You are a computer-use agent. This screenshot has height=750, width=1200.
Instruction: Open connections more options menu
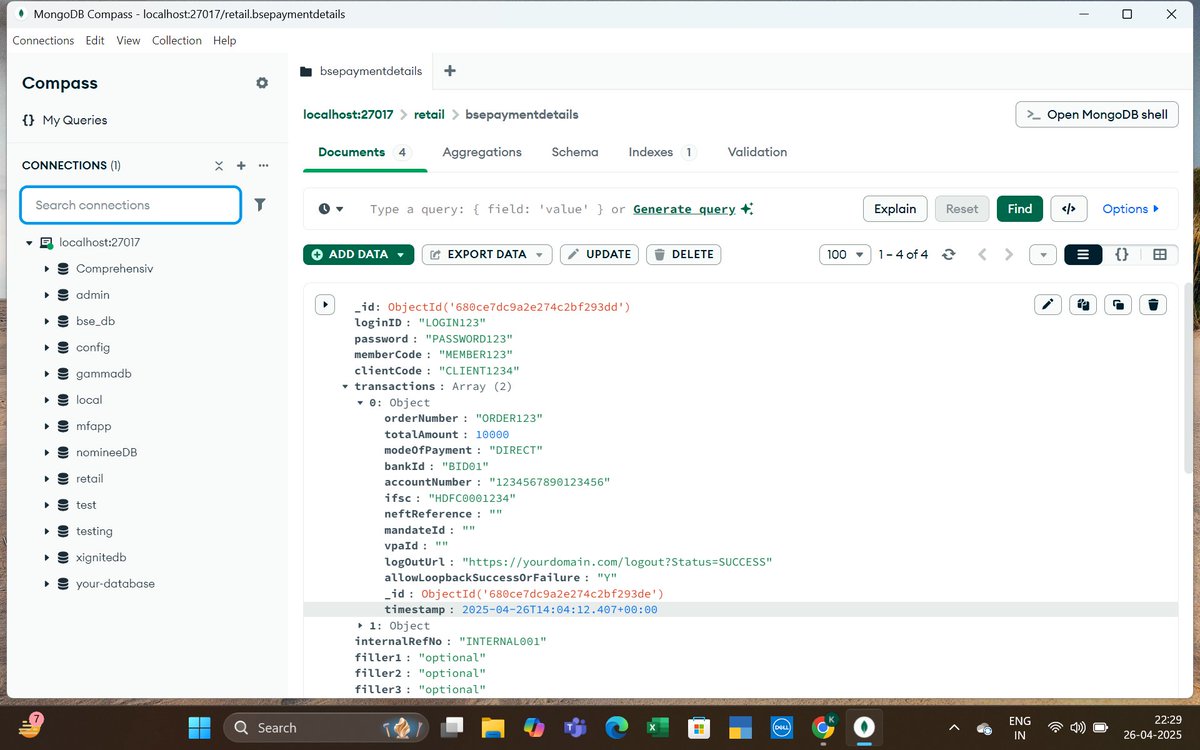point(263,166)
